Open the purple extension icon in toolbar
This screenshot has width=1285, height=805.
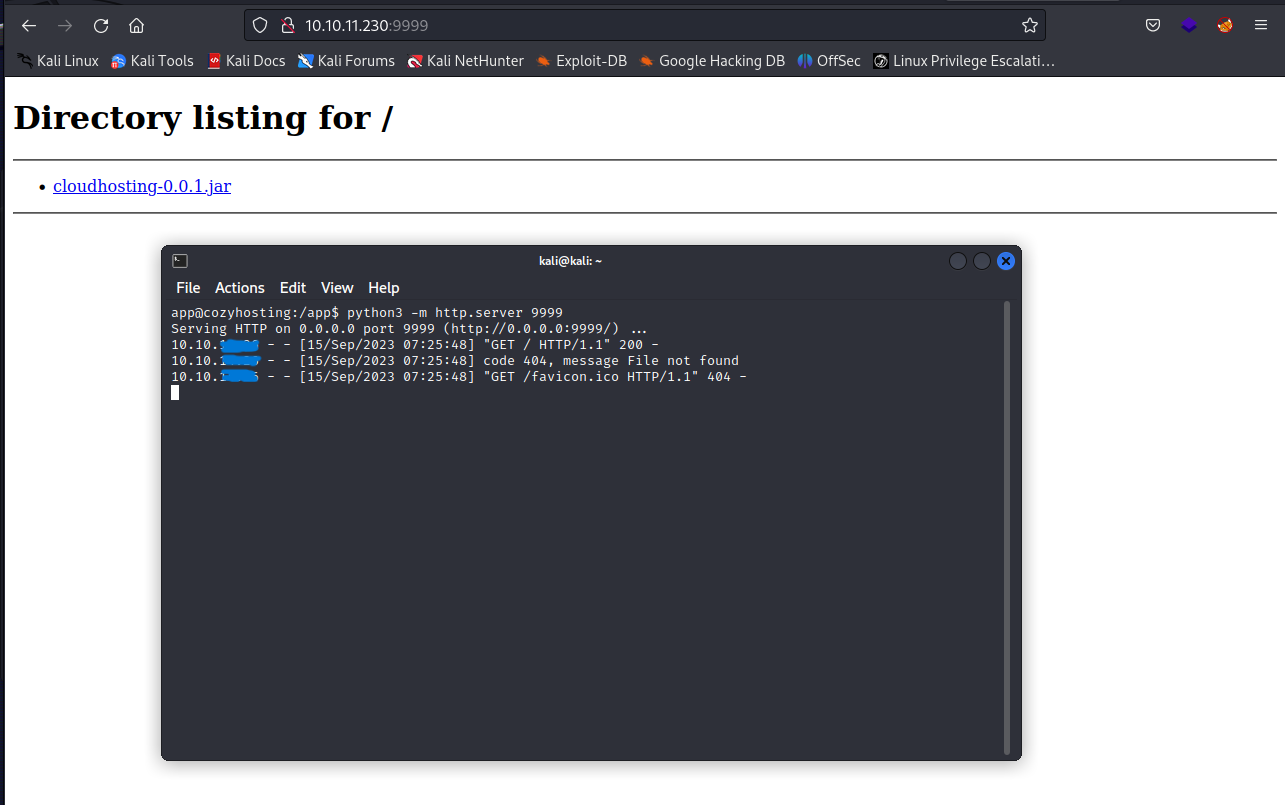[x=1189, y=25]
